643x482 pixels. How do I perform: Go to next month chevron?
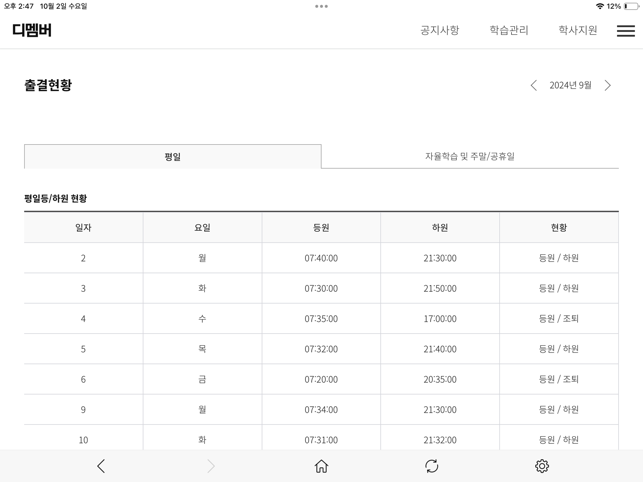[x=608, y=85]
